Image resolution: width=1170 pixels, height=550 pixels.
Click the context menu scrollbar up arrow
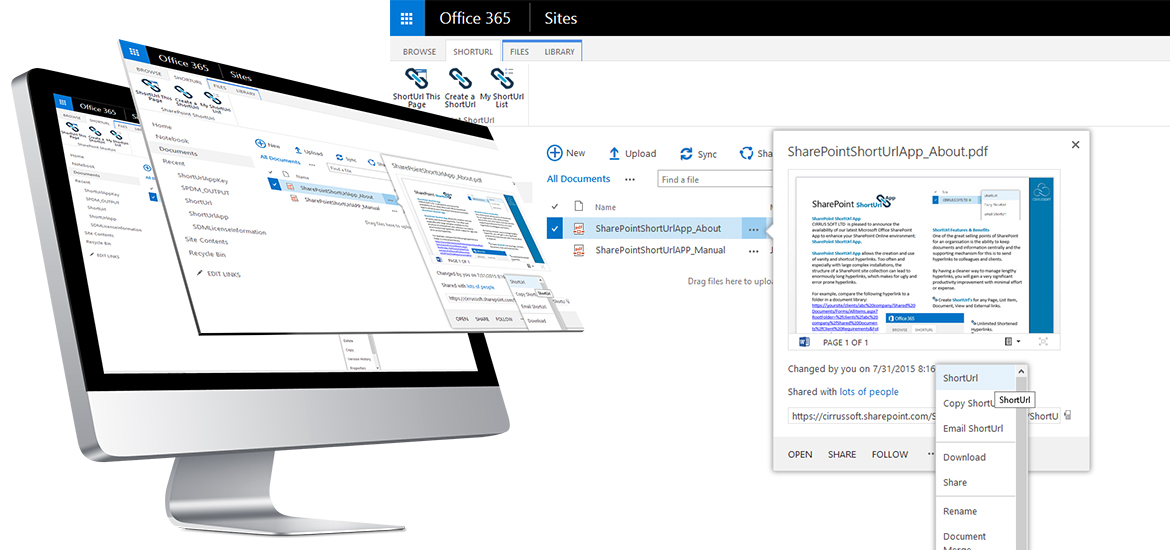[1022, 372]
